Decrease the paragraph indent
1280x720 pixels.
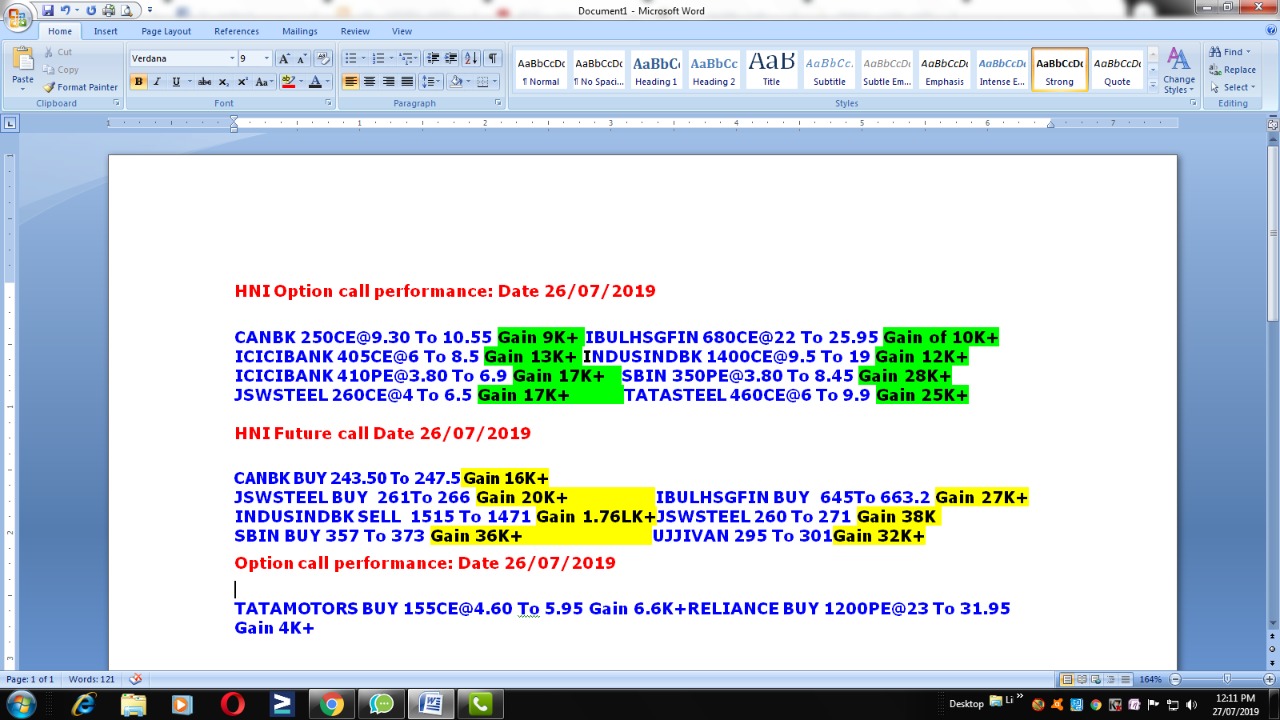(433, 59)
